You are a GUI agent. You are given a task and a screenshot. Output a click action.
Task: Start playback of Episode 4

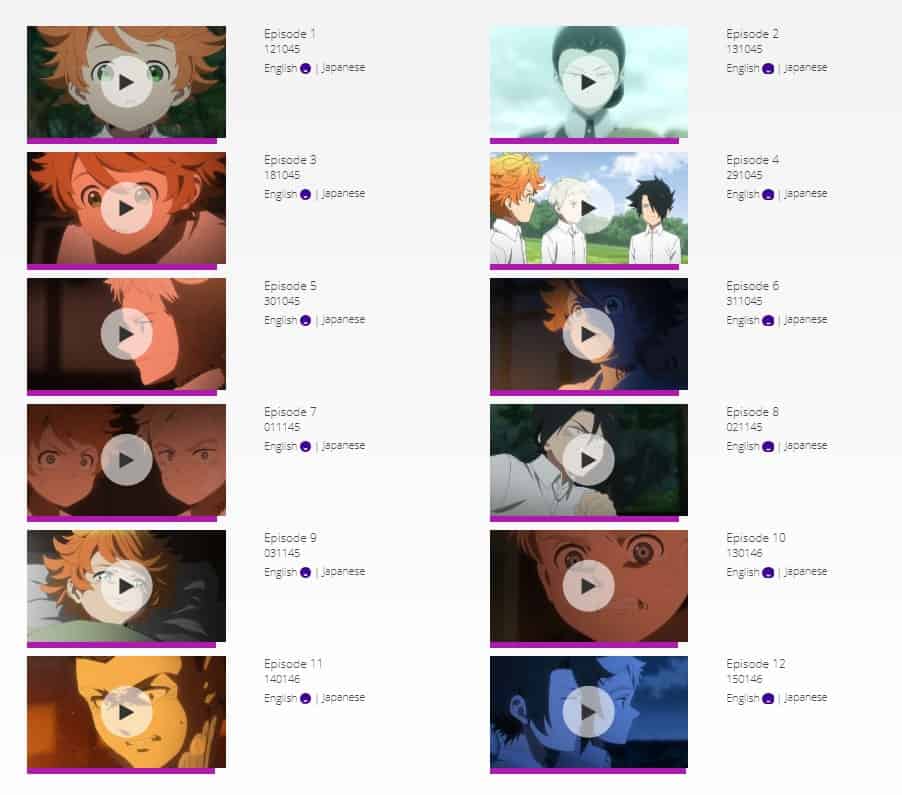pyautogui.click(x=588, y=208)
